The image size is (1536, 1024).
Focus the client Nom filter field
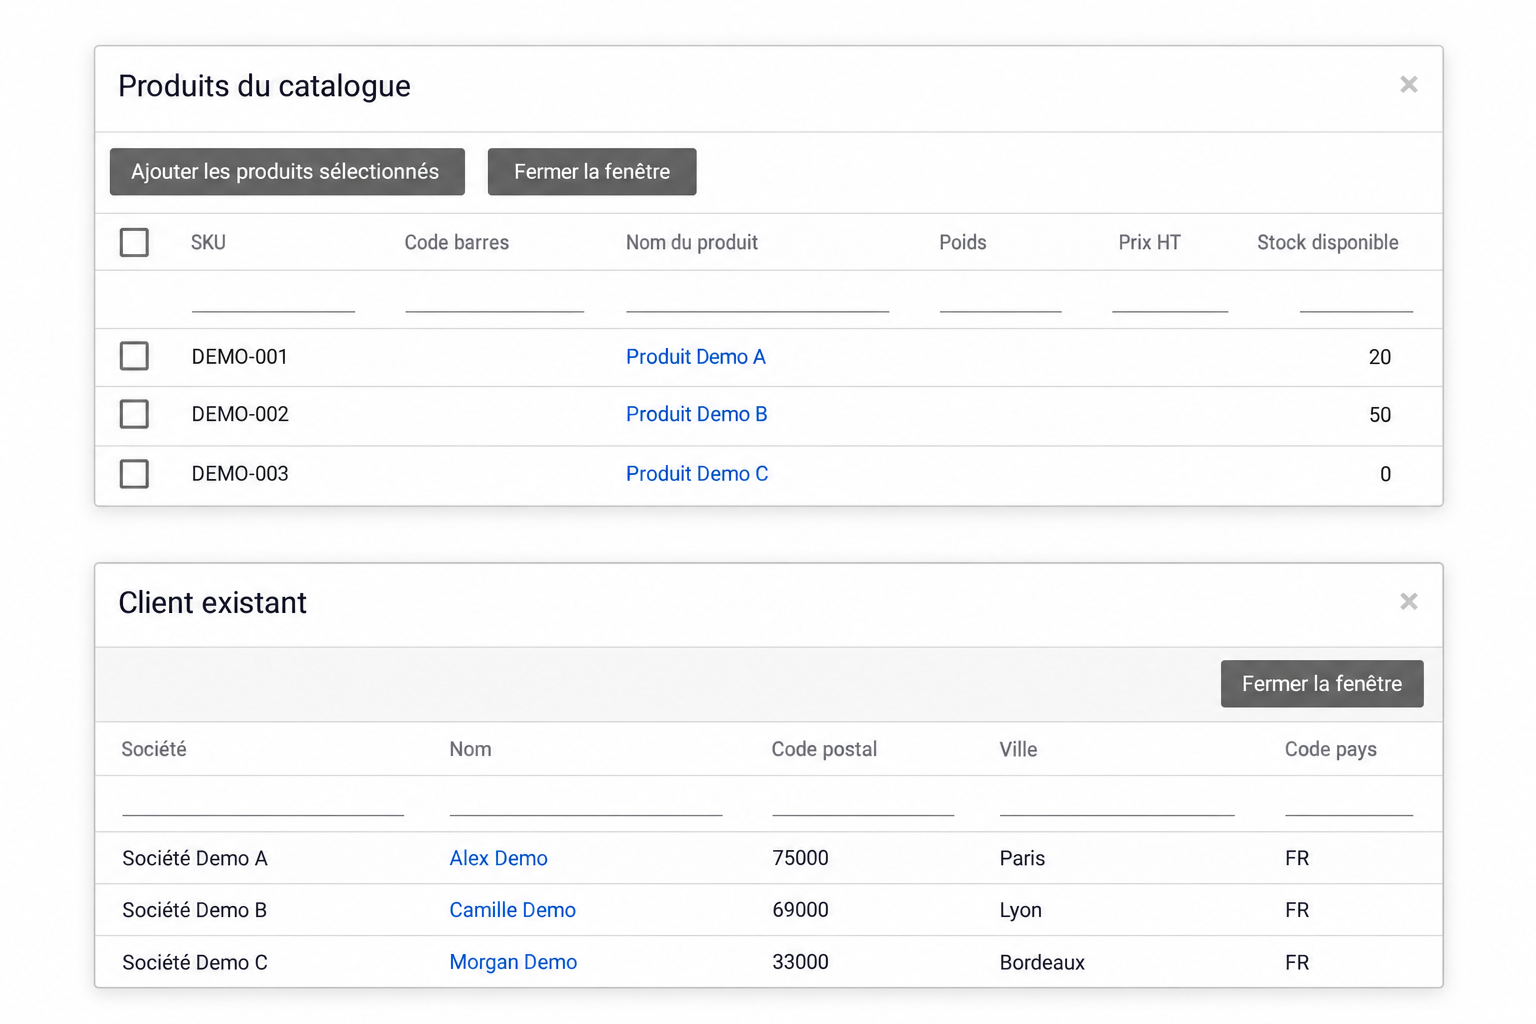(586, 803)
